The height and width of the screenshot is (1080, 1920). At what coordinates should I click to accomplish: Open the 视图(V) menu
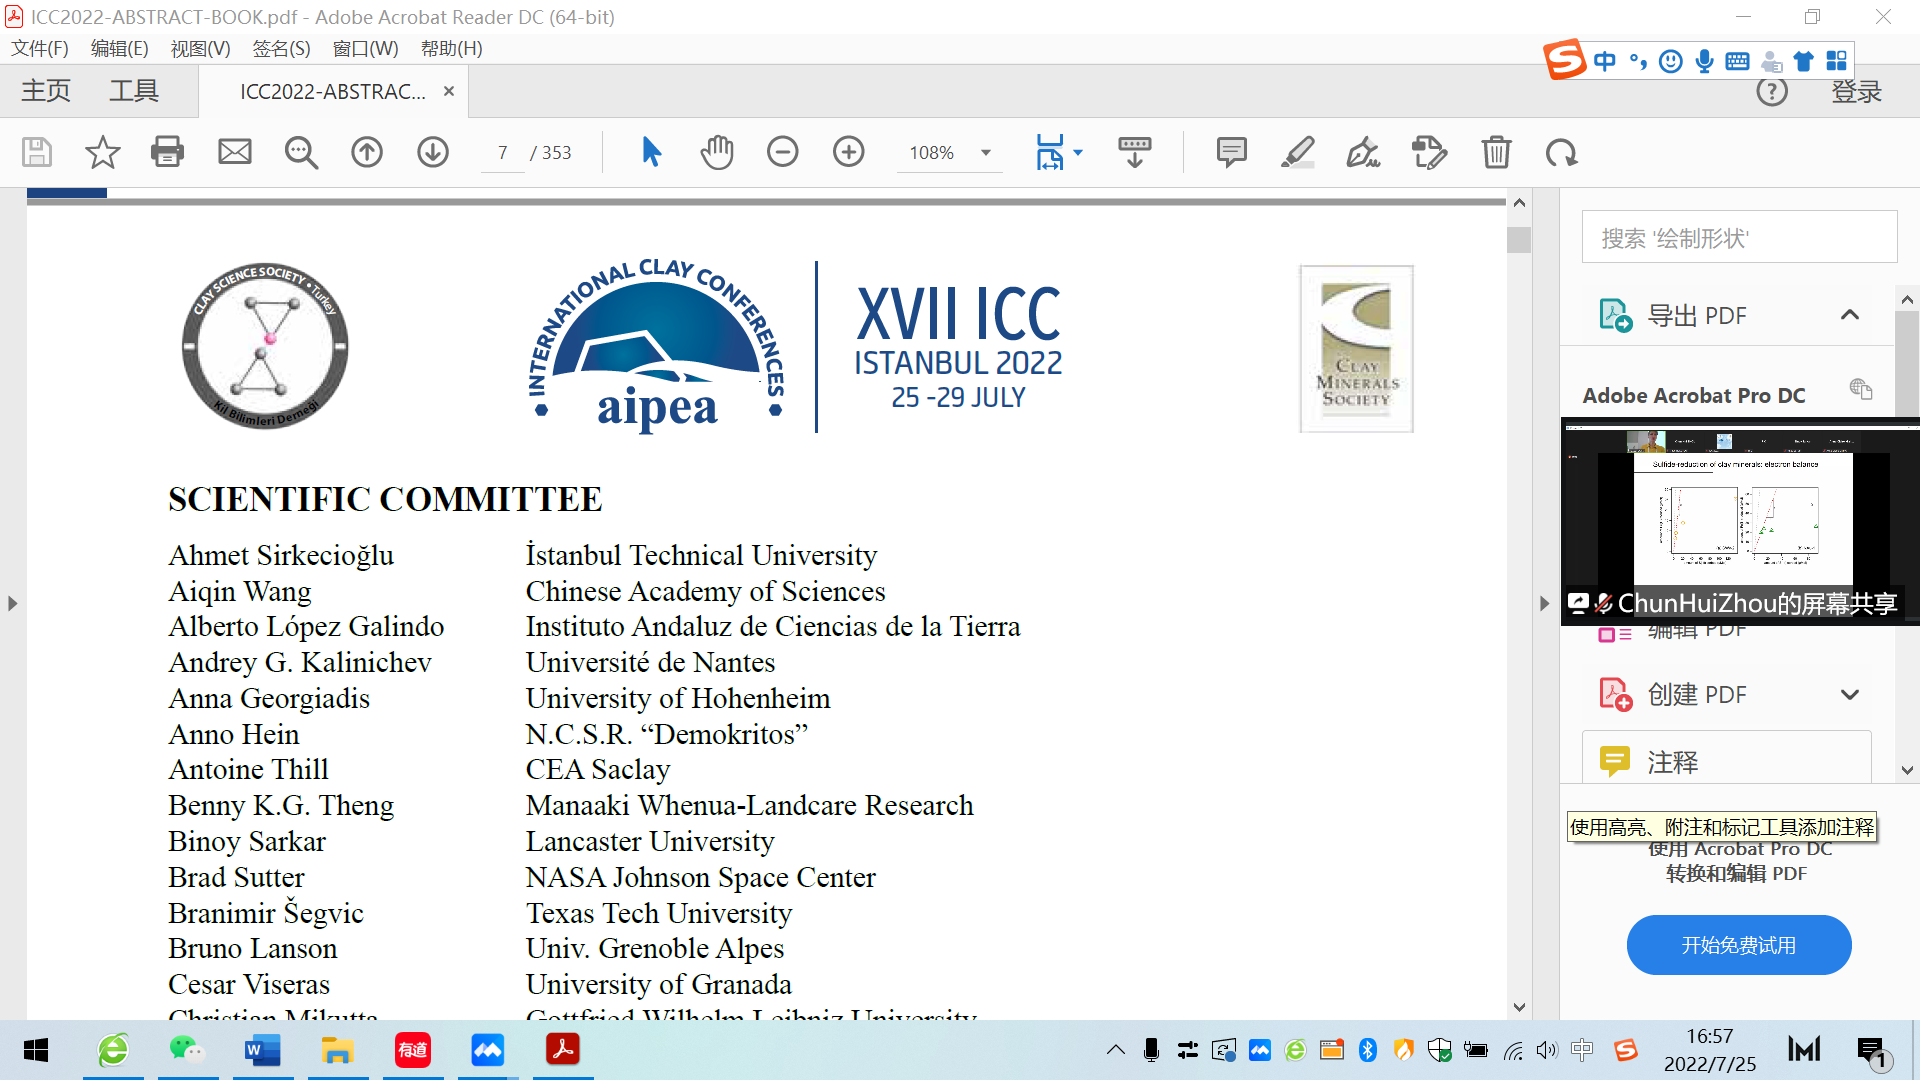[x=200, y=49]
